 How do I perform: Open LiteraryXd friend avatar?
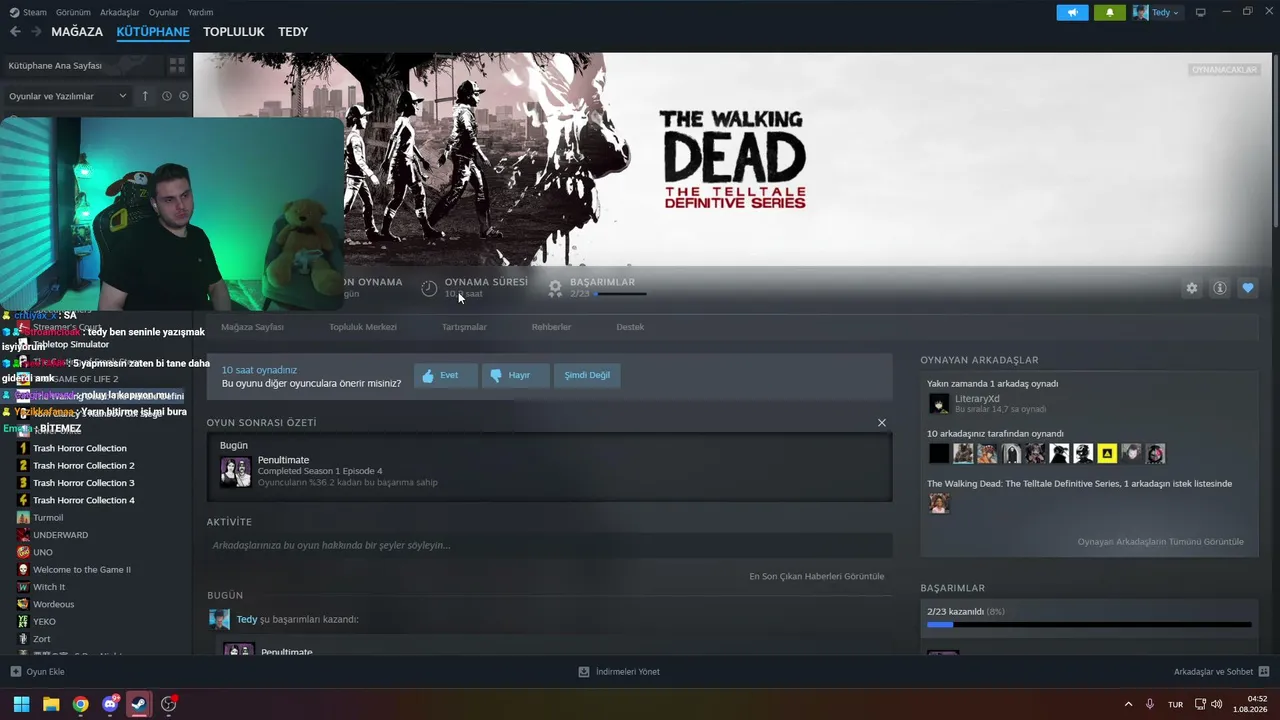coord(939,403)
